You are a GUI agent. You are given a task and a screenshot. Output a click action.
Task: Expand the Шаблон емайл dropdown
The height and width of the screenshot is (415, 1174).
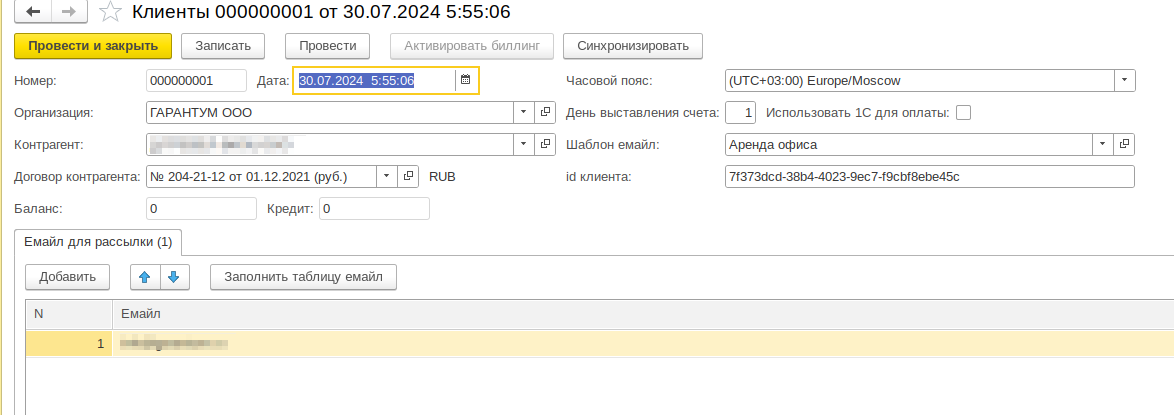[x=1103, y=145]
